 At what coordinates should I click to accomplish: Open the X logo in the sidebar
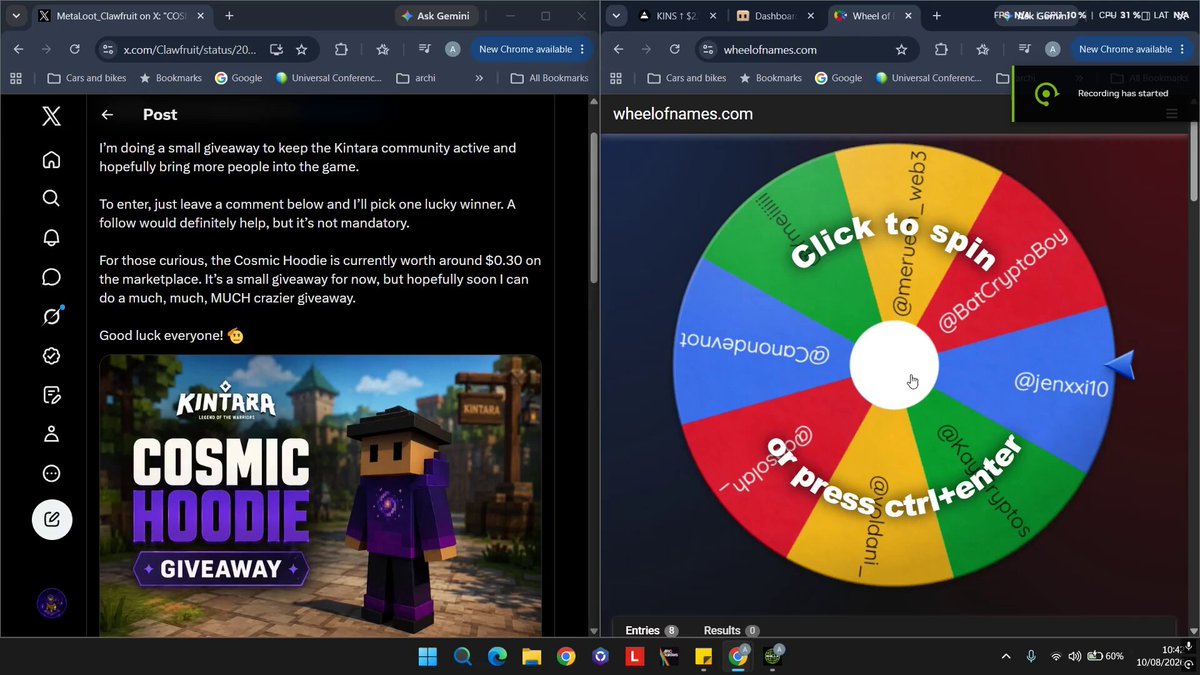point(51,116)
